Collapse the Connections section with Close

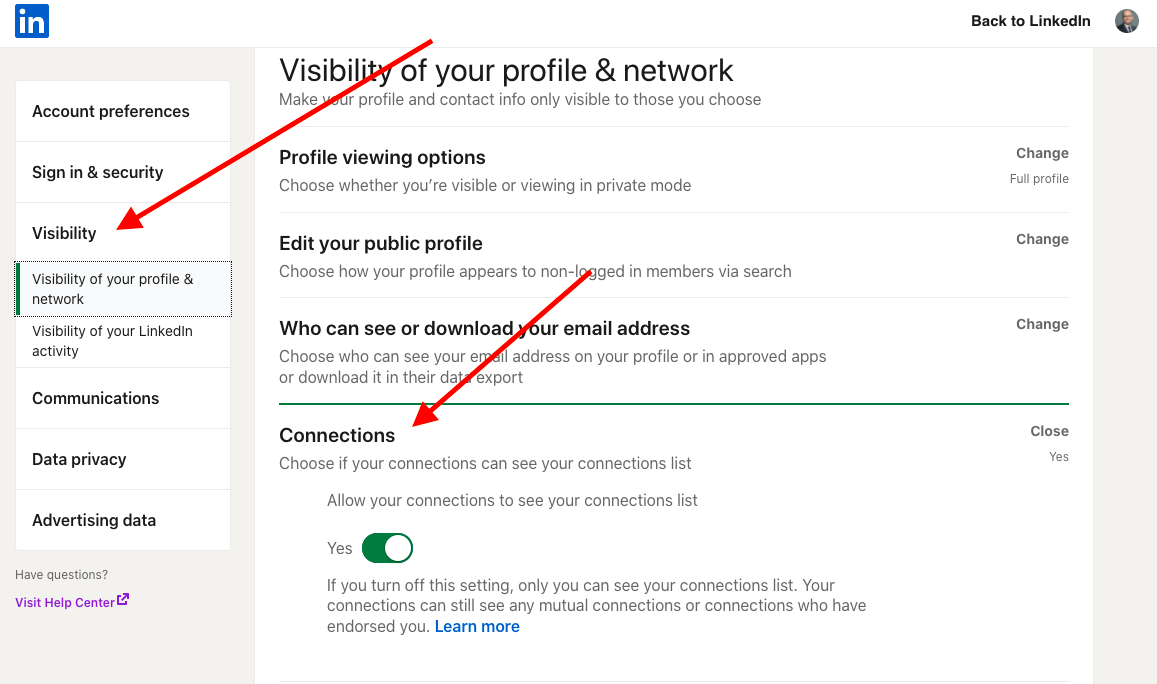[x=1048, y=430]
